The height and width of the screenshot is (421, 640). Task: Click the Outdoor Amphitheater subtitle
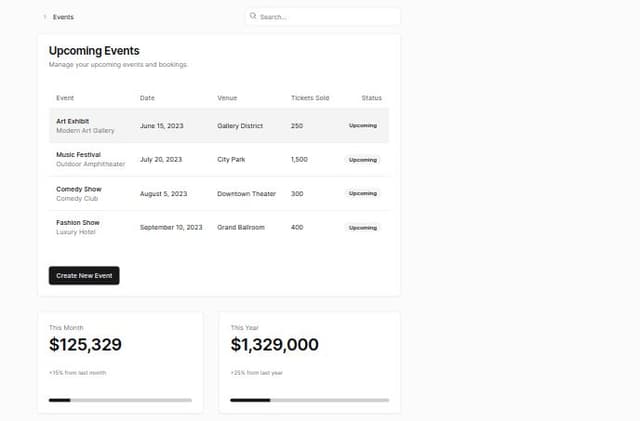point(91,164)
